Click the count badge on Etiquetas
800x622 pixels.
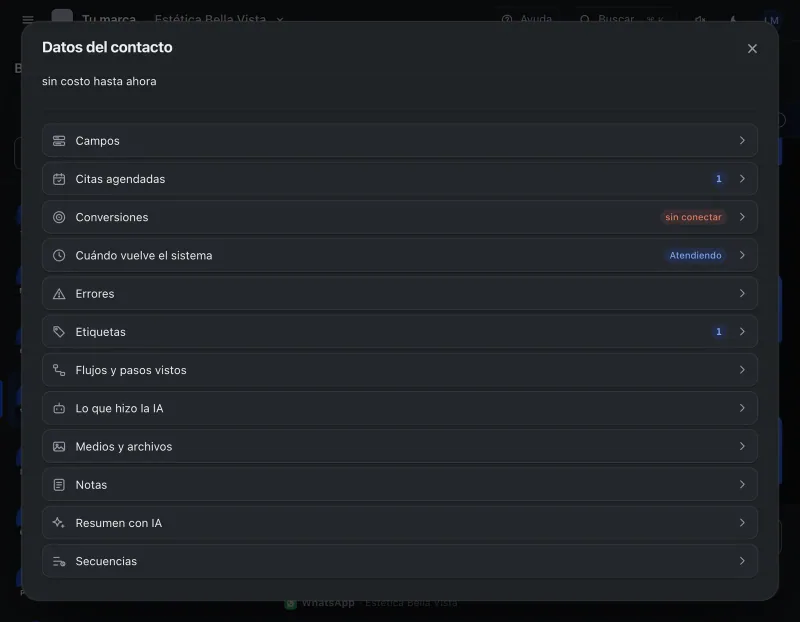click(719, 332)
